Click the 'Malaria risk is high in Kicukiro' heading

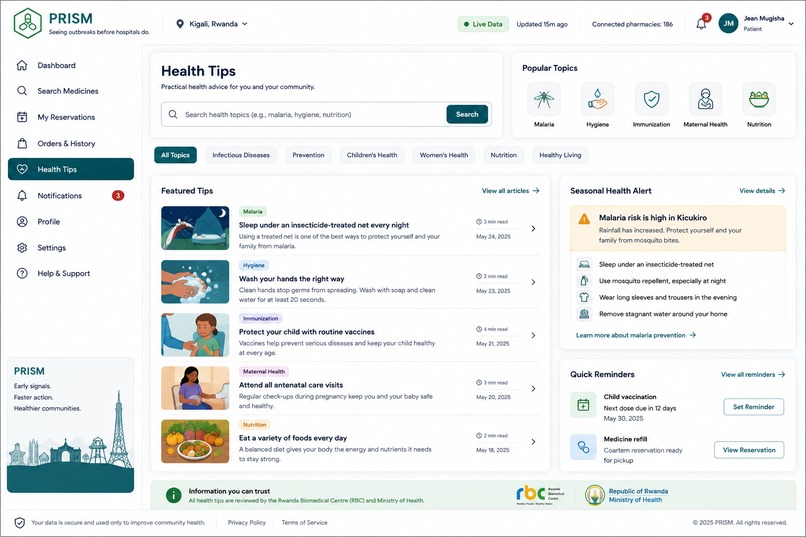(x=653, y=218)
